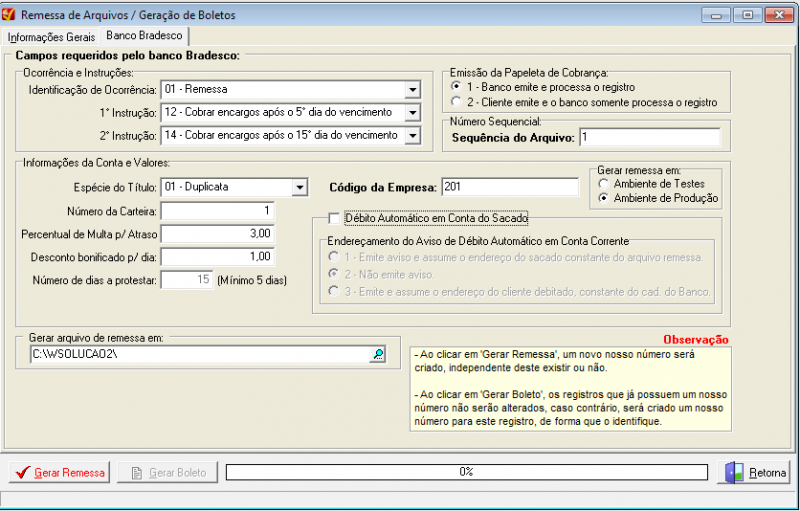Click 'Campos requeridos pelo banco Bradesco' heading
Screen dimensions: 800x511
tap(128, 56)
